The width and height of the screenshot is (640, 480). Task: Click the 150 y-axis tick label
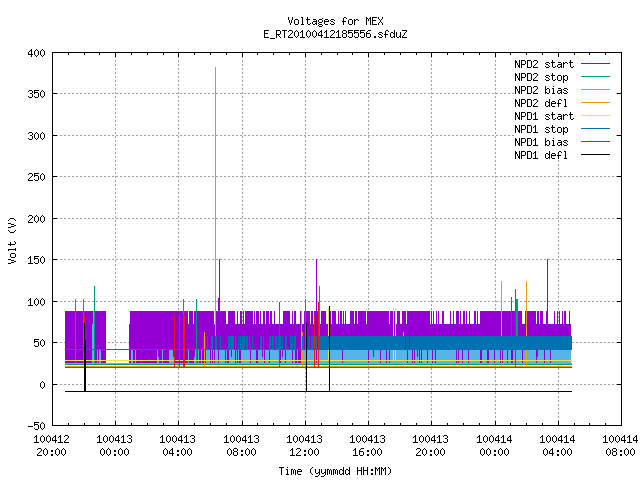(x=37, y=260)
